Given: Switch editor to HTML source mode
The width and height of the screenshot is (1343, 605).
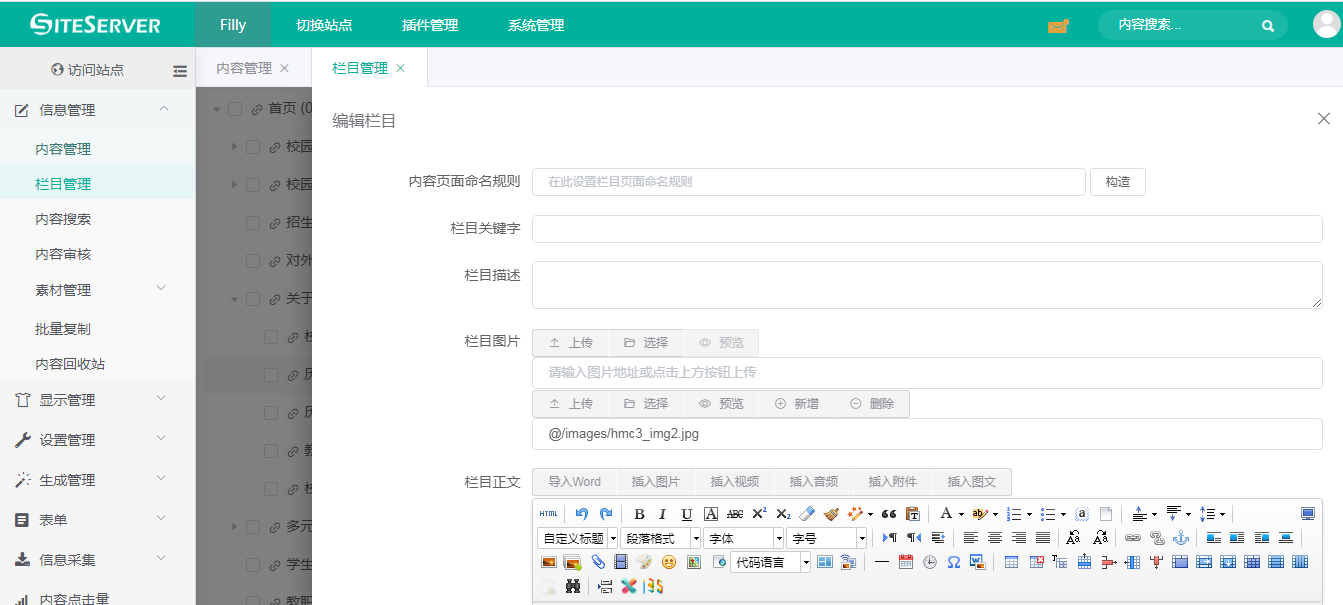Looking at the screenshot, I should point(548,514).
